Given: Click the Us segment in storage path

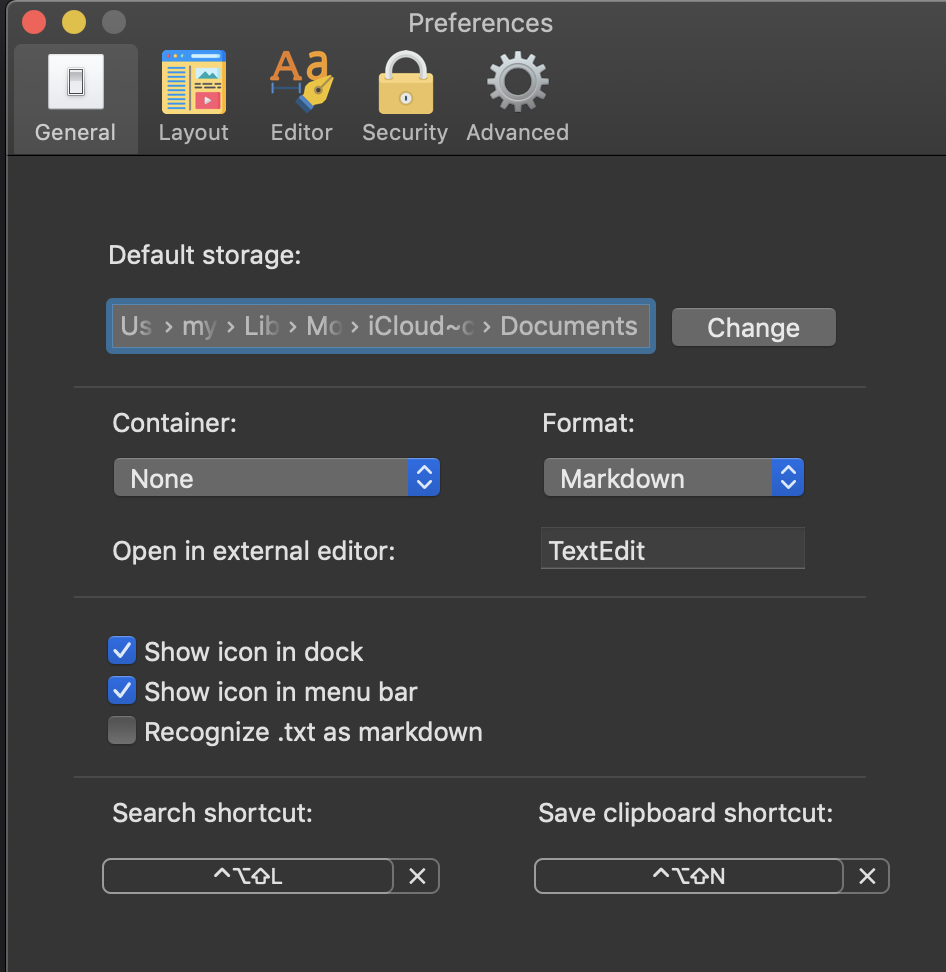Looking at the screenshot, I should click(136, 326).
